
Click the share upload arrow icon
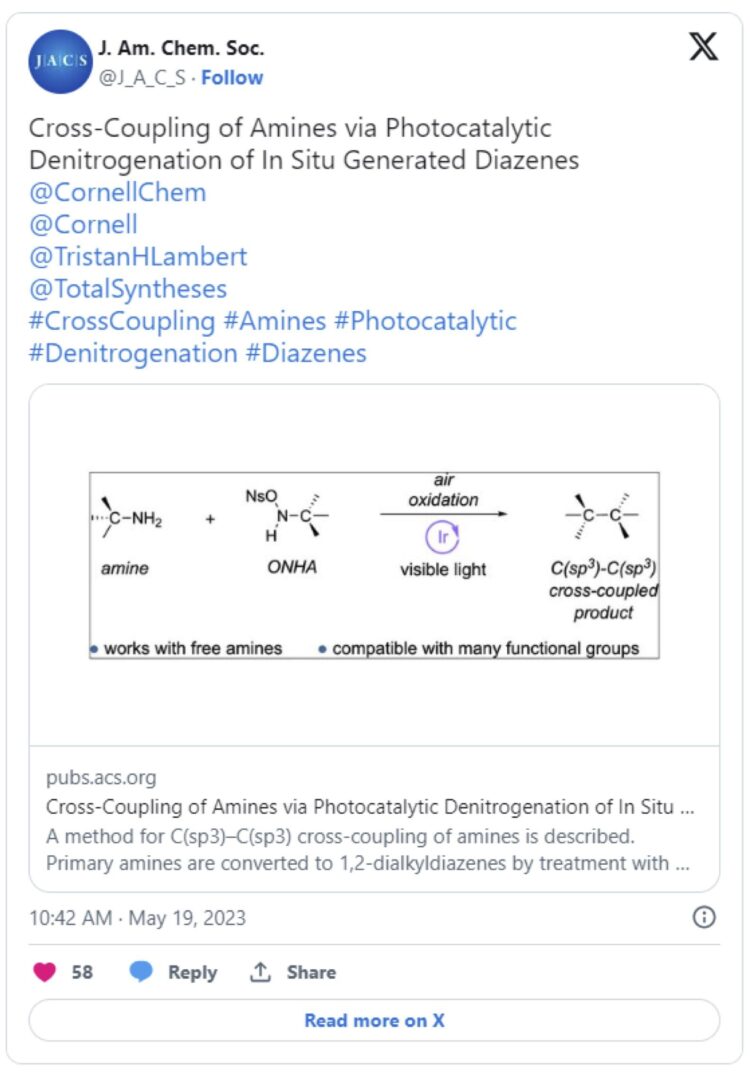pos(260,972)
